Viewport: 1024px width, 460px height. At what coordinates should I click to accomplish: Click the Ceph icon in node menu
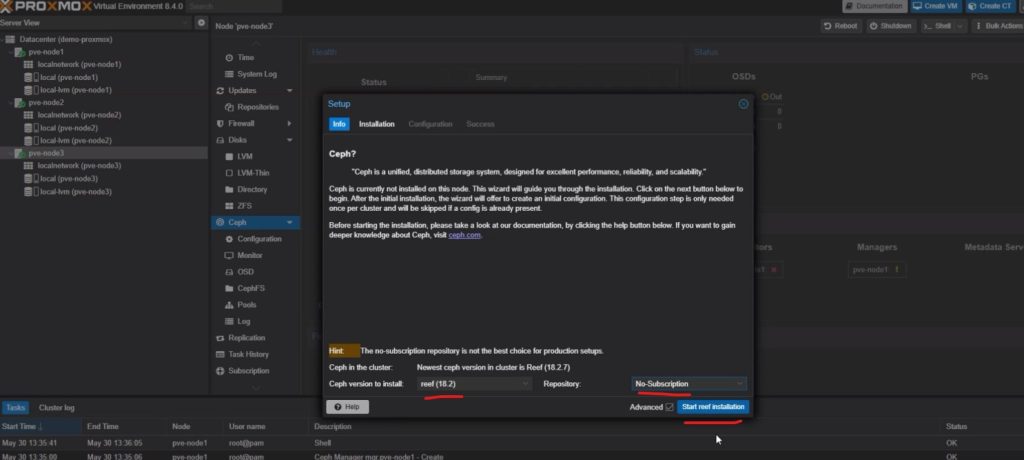click(x=218, y=222)
